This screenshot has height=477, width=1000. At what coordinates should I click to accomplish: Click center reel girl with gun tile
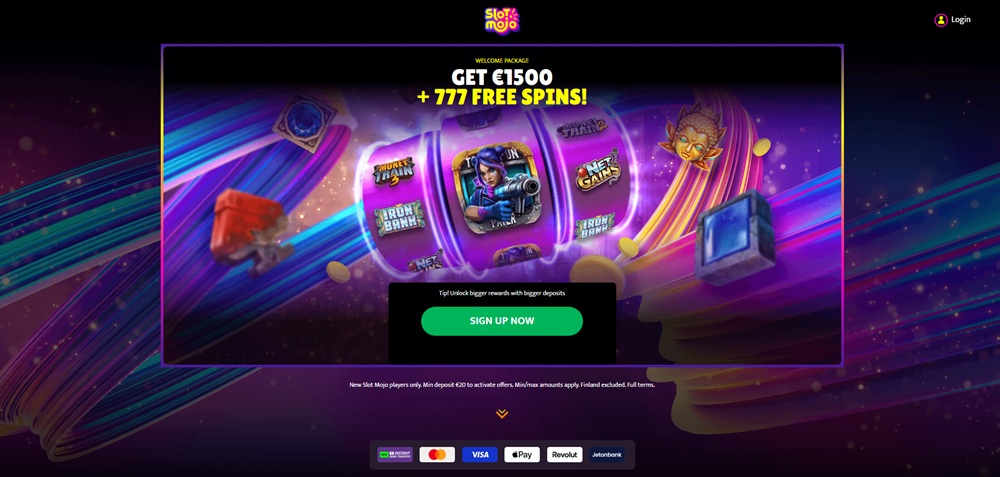(x=496, y=187)
